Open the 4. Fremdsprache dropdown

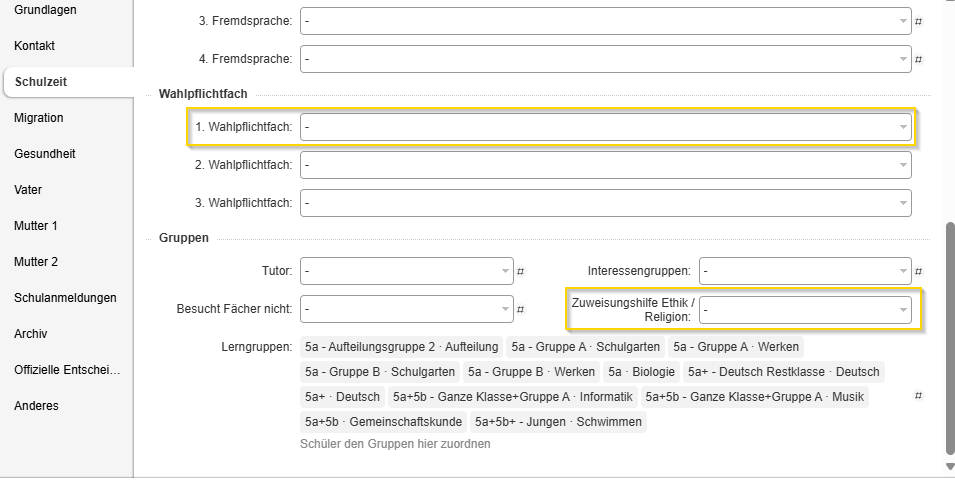pyautogui.click(x=605, y=59)
